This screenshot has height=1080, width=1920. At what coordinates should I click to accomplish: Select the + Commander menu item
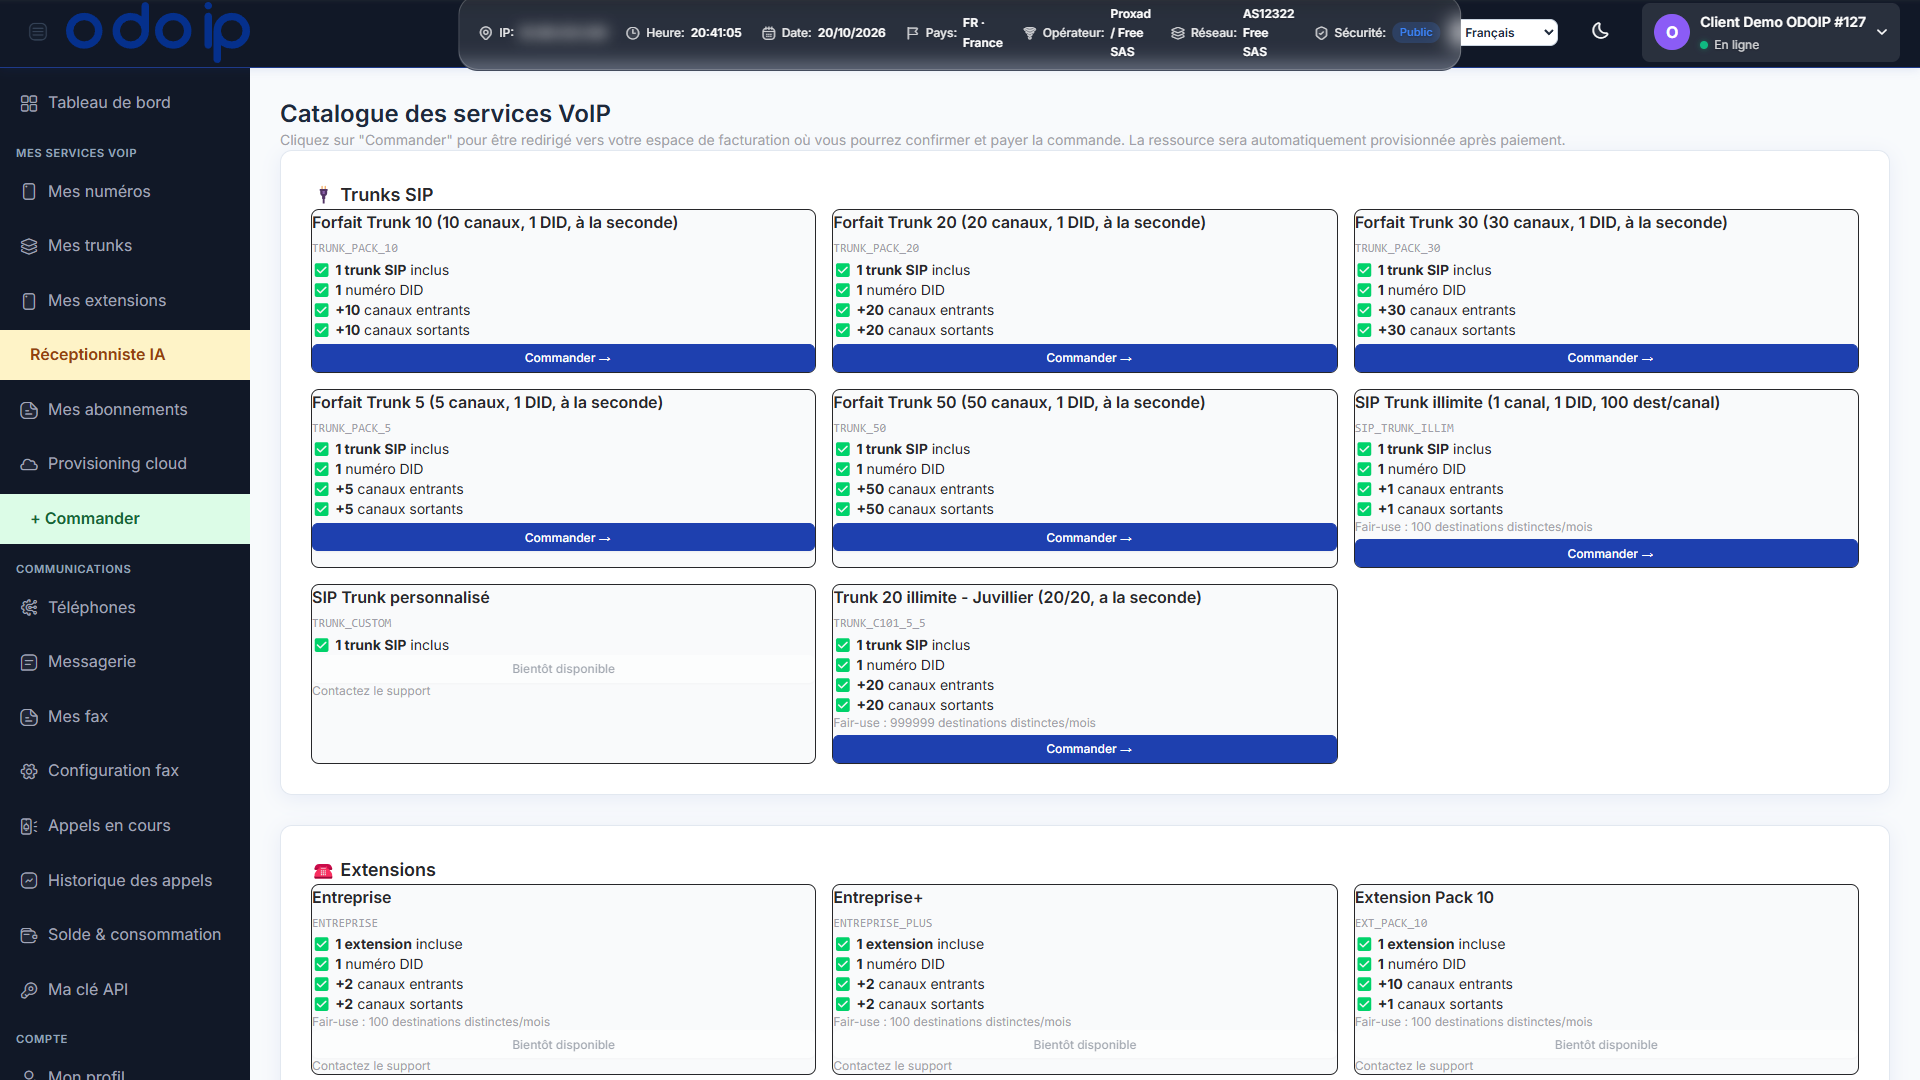(x=125, y=519)
